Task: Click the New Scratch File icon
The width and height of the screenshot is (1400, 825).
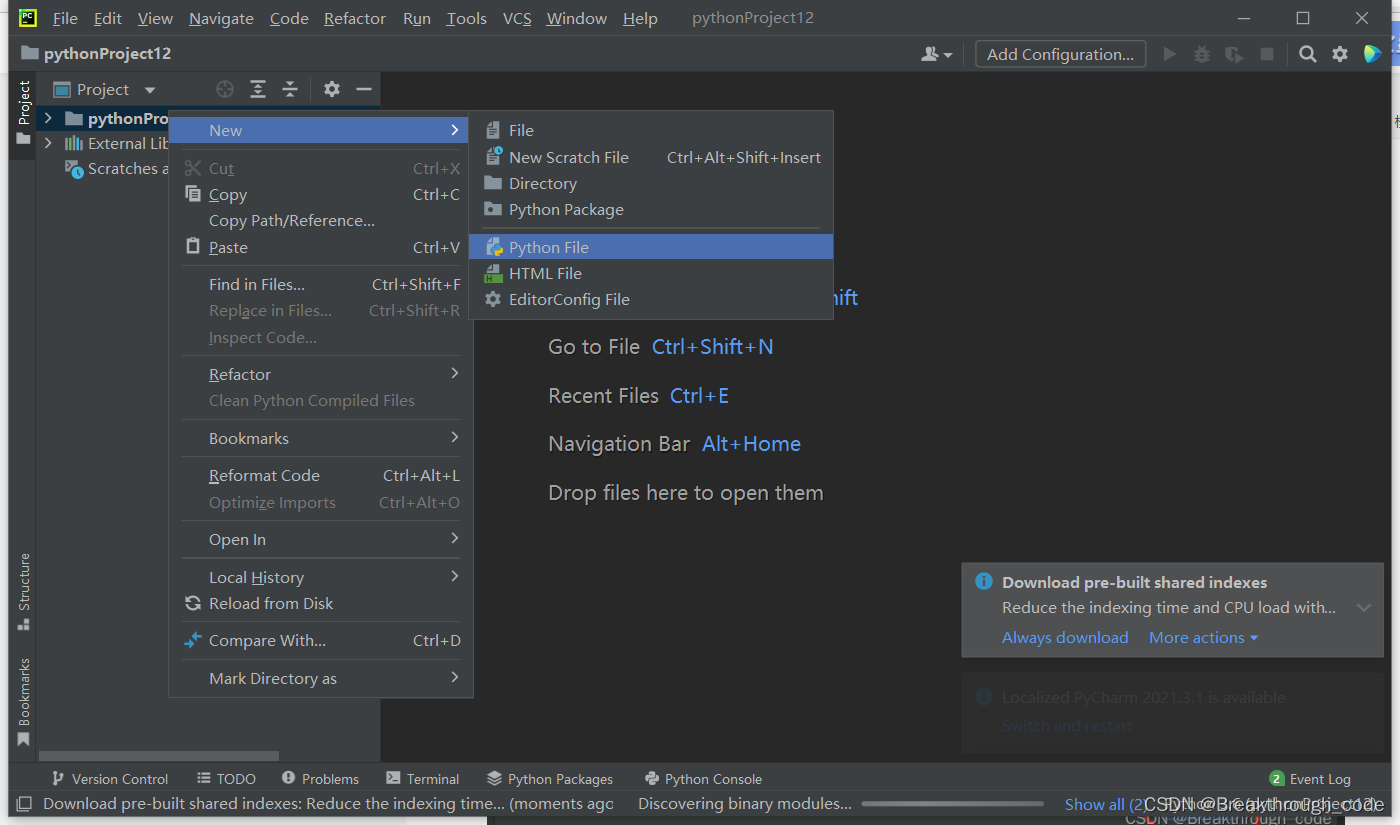Action: pos(493,157)
